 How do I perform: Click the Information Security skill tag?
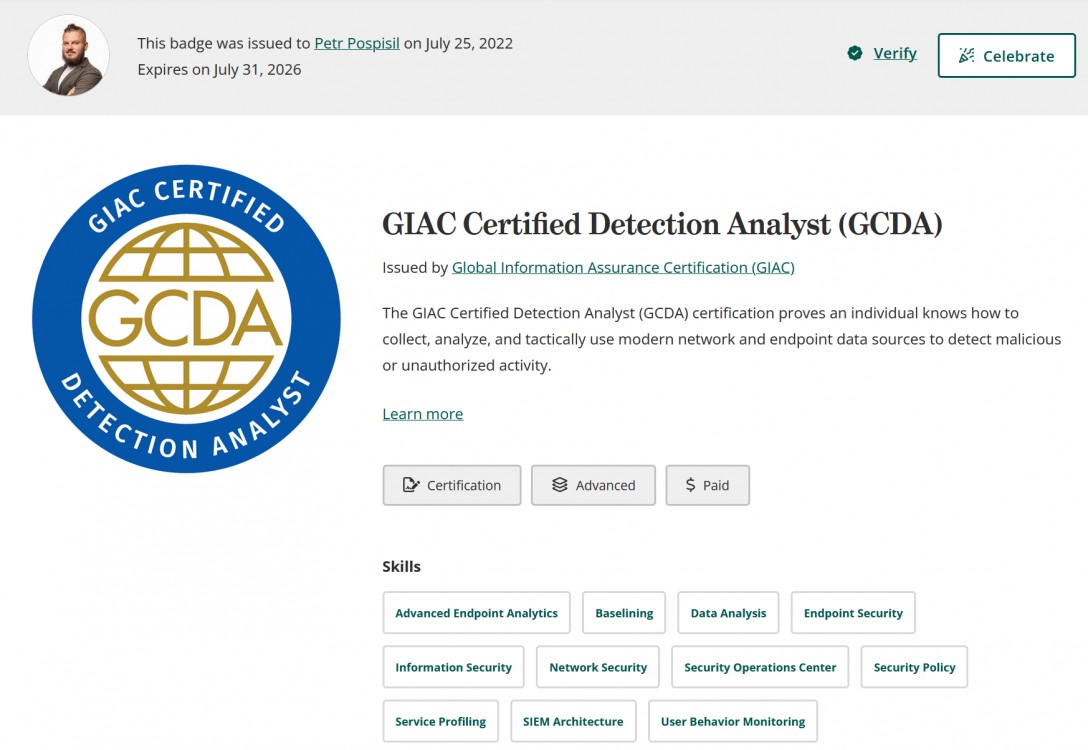tap(453, 667)
